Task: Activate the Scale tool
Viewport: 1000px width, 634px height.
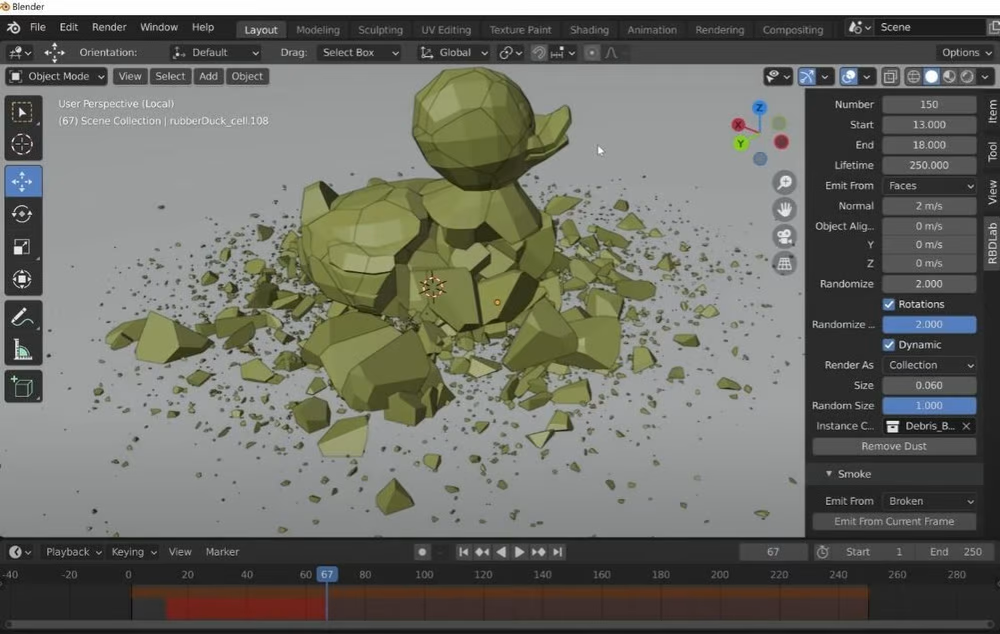Action: point(22,246)
